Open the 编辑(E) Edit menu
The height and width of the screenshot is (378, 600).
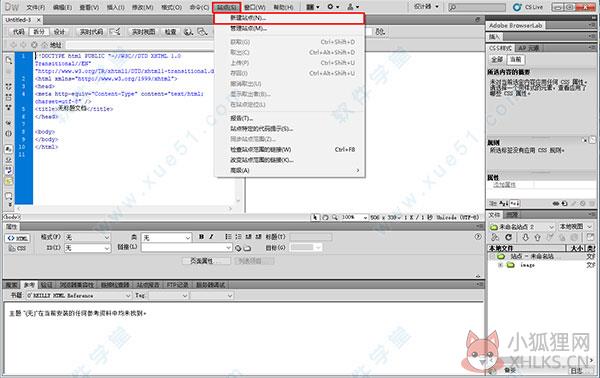coord(62,7)
